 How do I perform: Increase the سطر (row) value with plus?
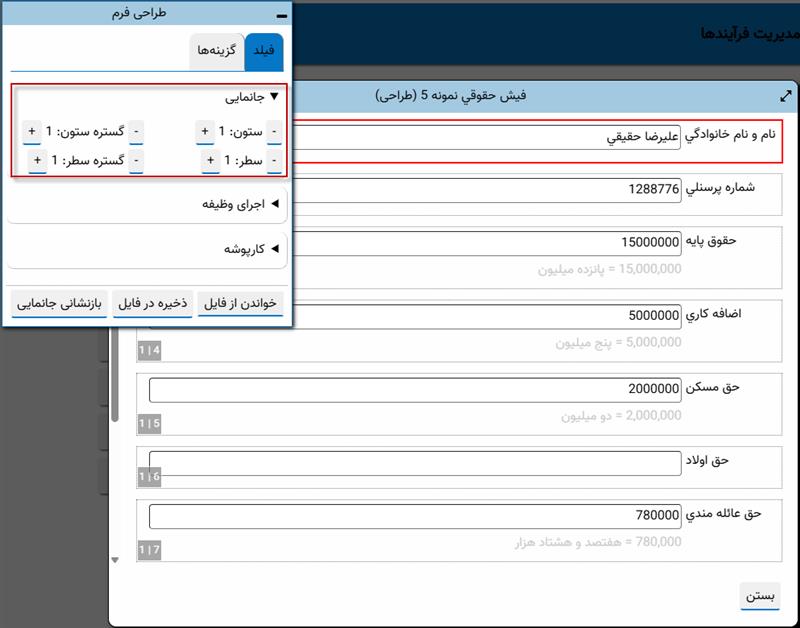click(x=210, y=161)
